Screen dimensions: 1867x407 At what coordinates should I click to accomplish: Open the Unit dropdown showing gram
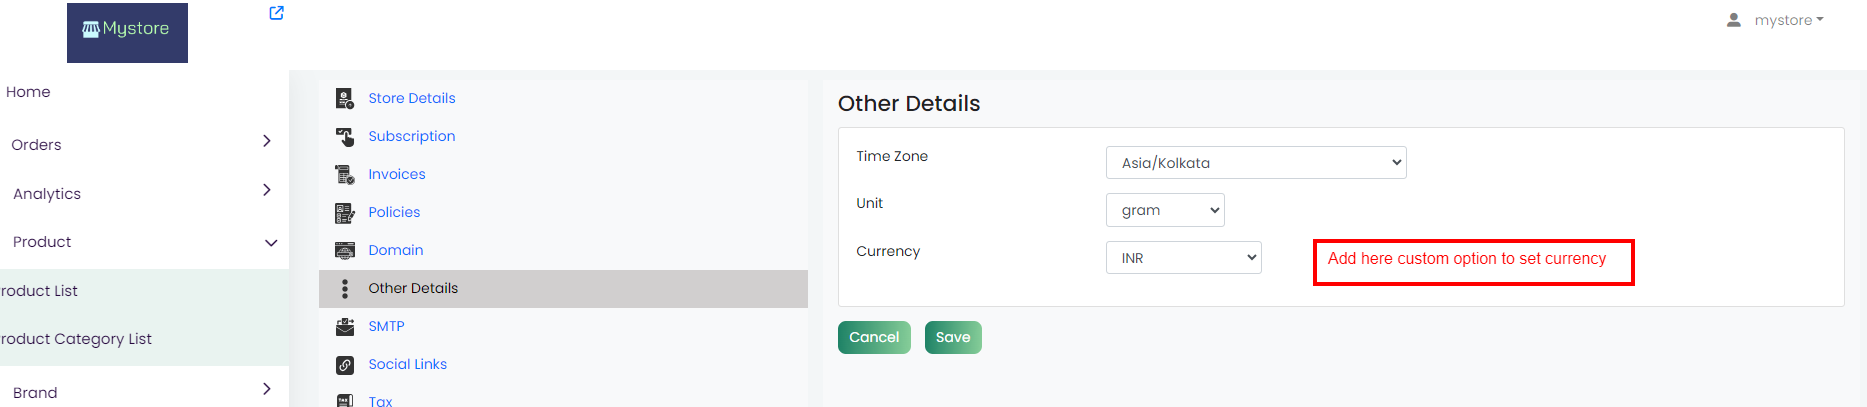click(x=1165, y=210)
